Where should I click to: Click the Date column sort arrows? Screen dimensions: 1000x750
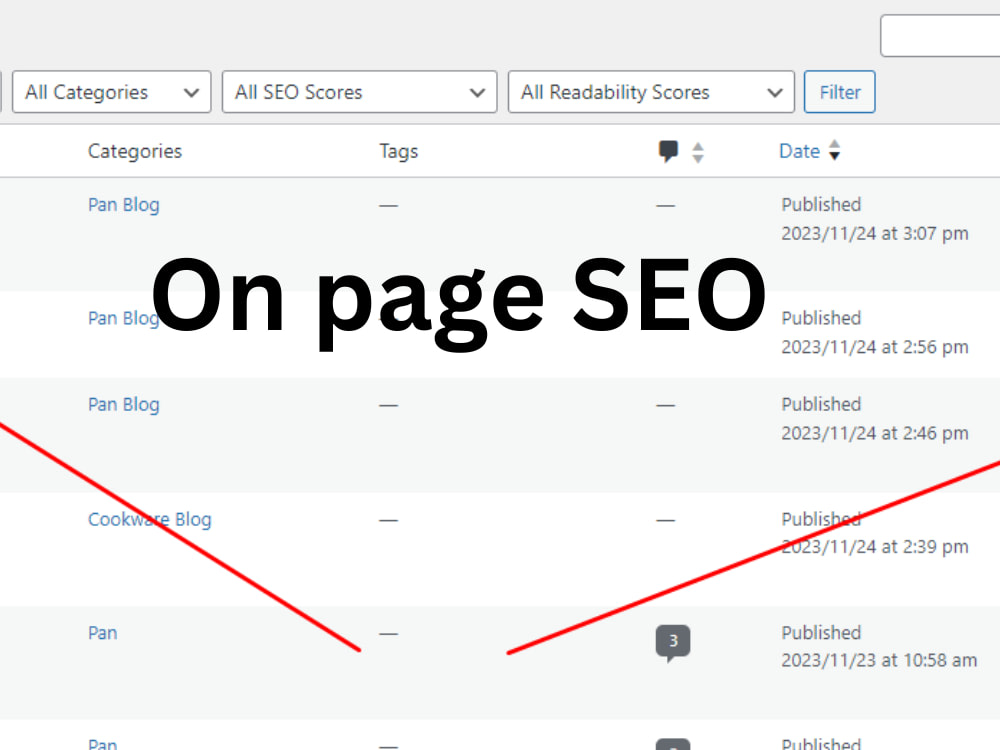pyautogui.click(x=834, y=151)
